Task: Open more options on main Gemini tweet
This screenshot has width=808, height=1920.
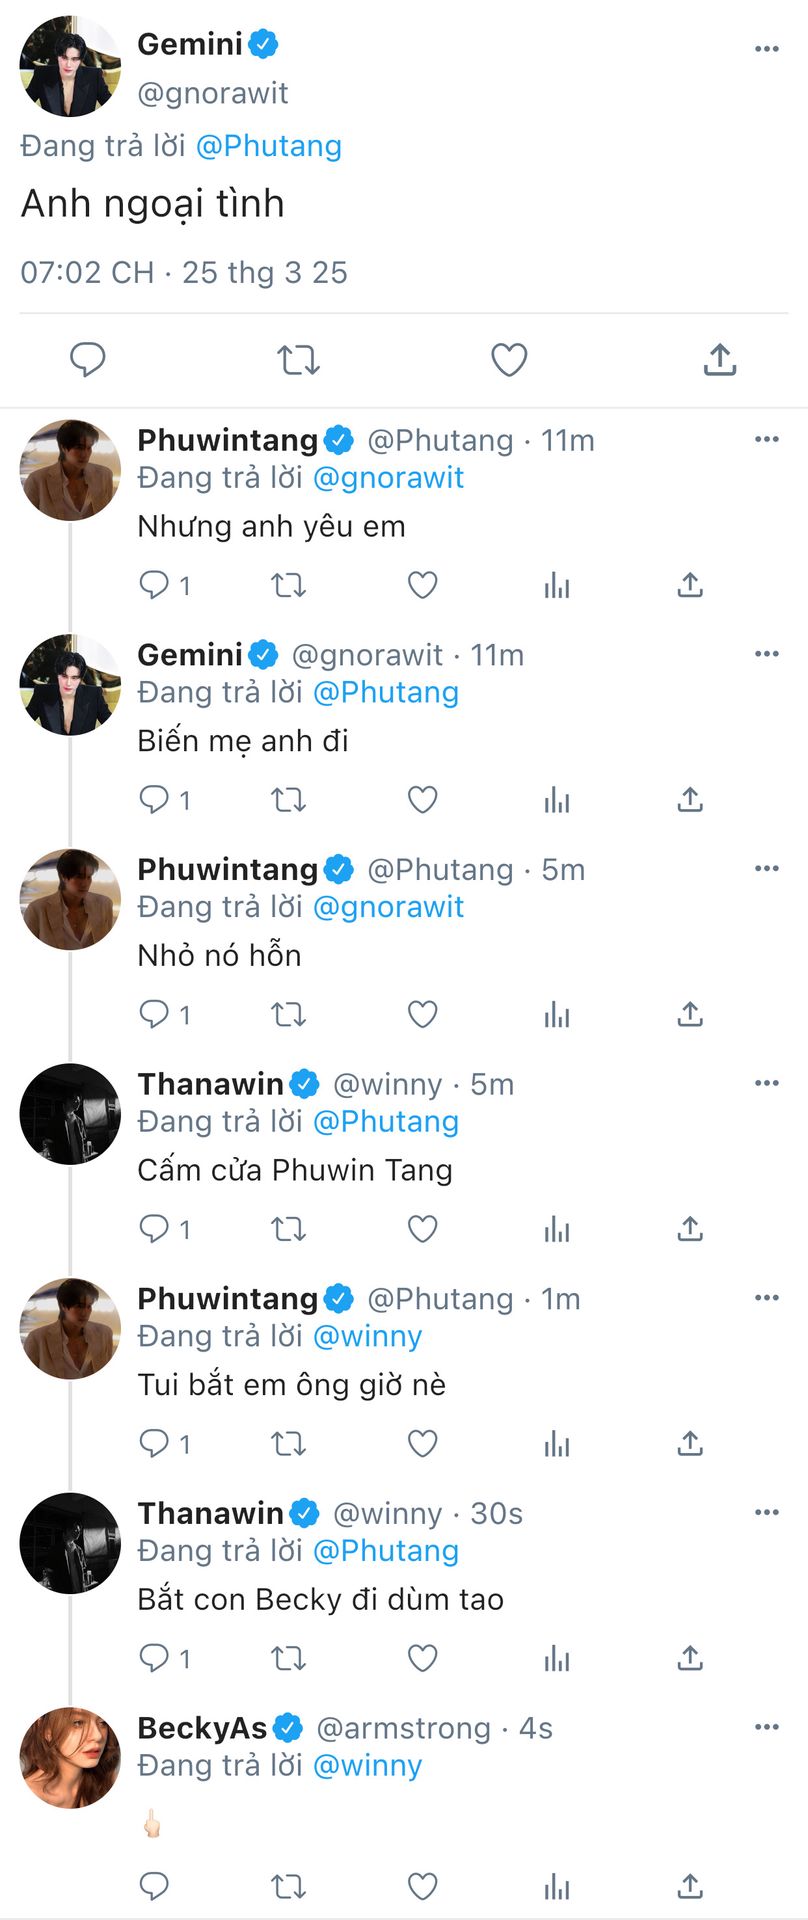Action: (x=767, y=49)
